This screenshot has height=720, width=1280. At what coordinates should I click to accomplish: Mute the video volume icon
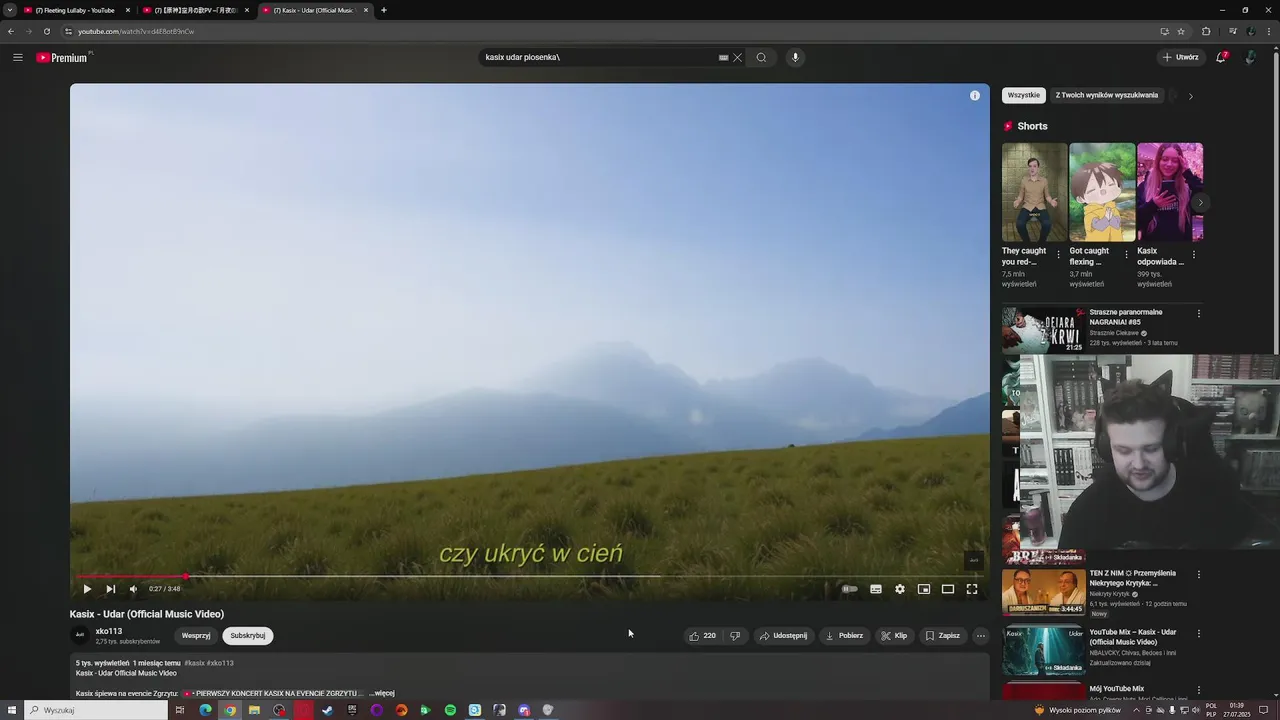pos(133,589)
